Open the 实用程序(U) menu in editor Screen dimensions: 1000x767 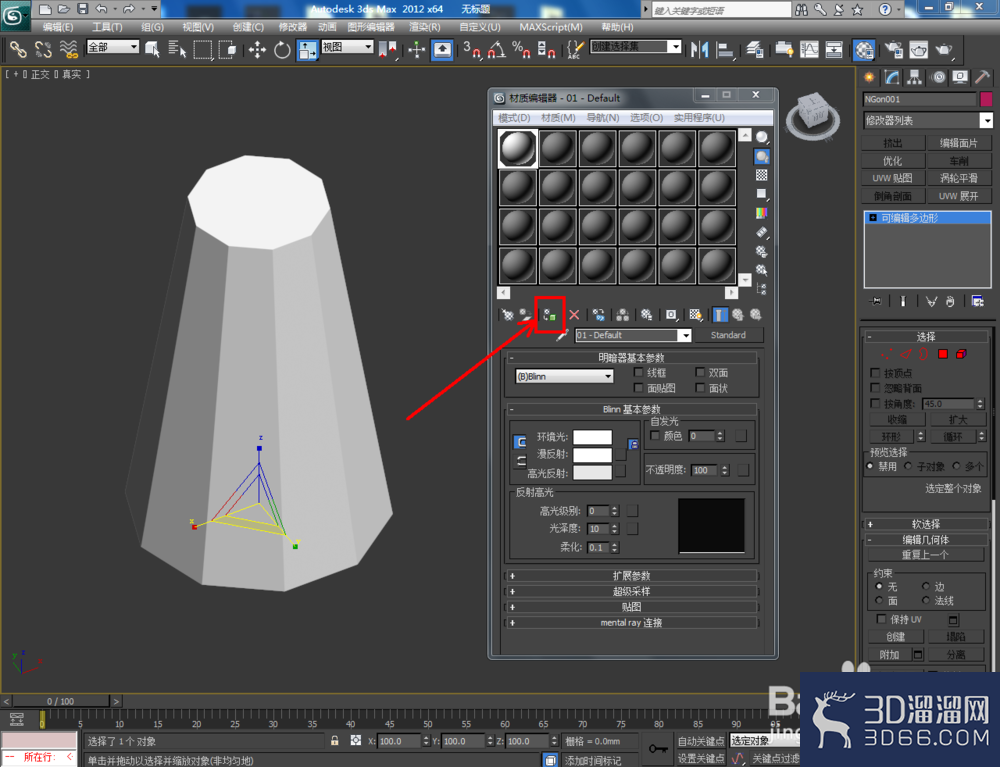(x=699, y=118)
